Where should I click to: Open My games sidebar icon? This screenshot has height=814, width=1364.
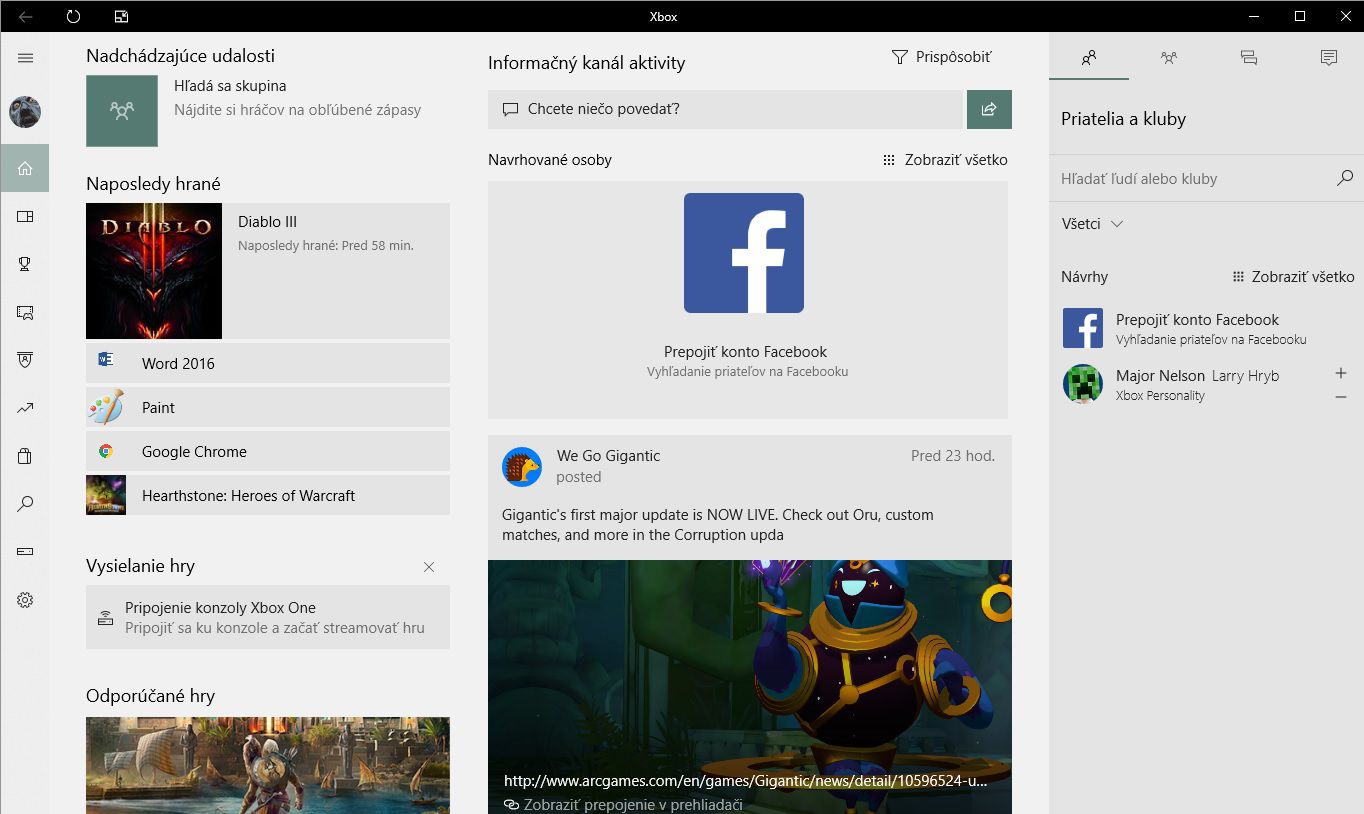click(x=25, y=216)
